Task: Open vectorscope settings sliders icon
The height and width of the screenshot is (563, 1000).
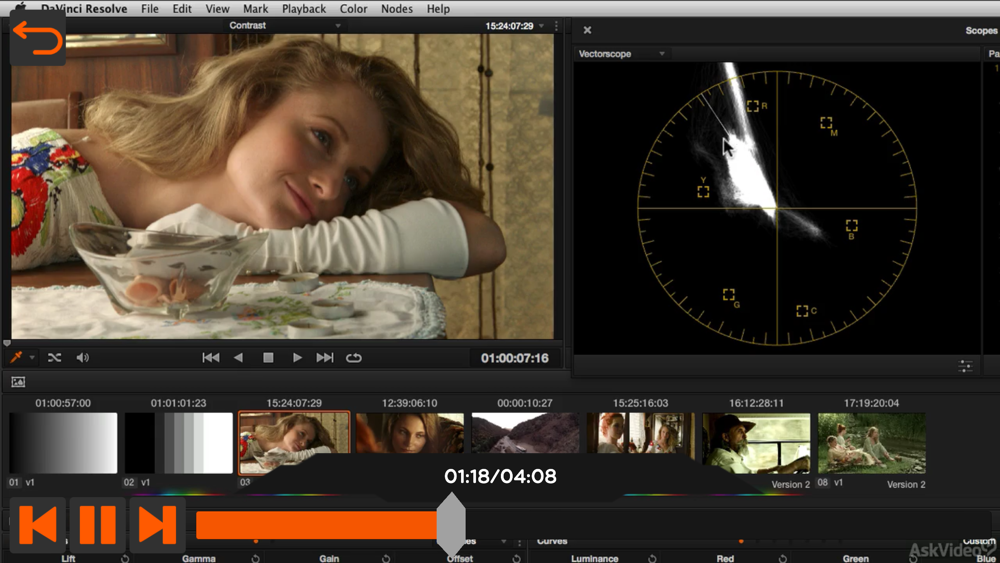Action: click(965, 366)
